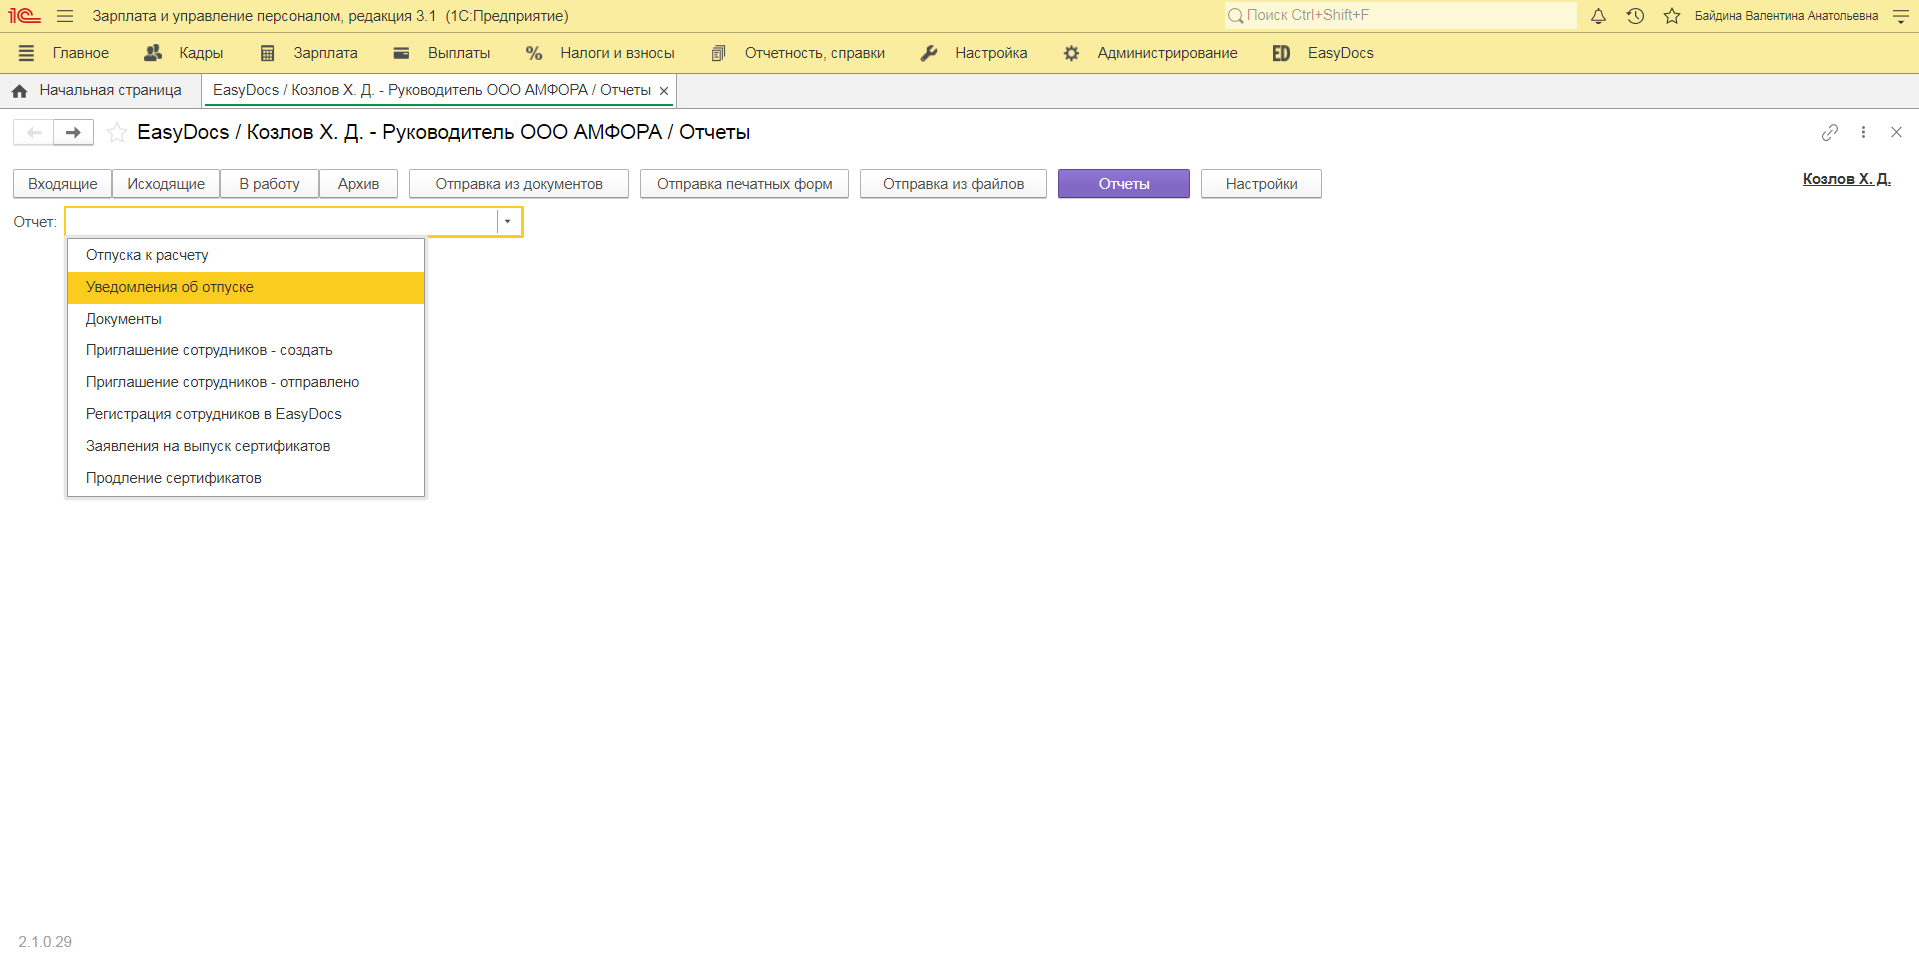Select Отпуска к расчету from list
The image size is (1919, 966).
(x=147, y=255)
